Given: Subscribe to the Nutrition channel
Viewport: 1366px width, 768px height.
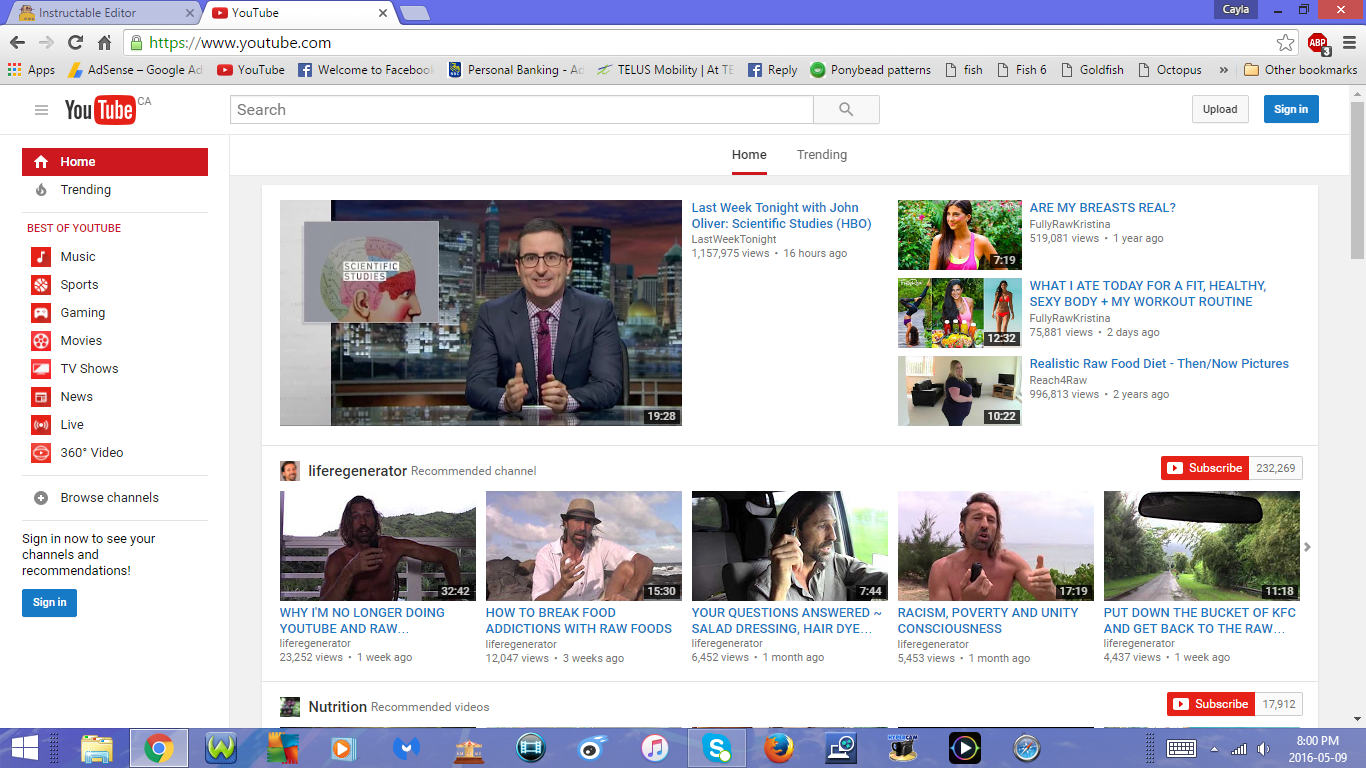Looking at the screenshot, I should click(x=1211, y=704).
